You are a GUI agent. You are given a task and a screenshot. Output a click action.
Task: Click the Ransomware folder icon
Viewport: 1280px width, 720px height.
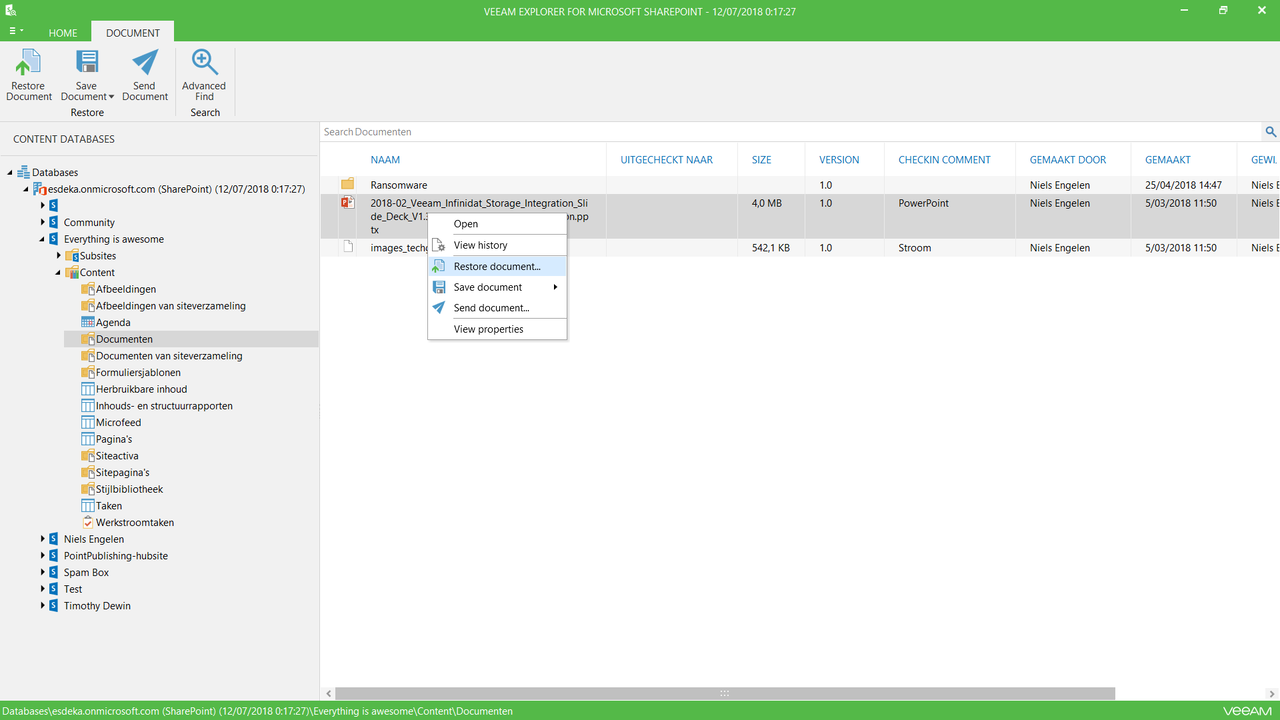[x=348, y=185]
